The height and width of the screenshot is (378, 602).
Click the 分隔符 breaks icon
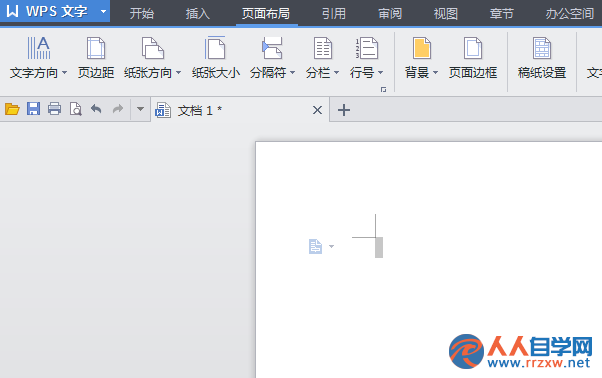coord(272,48)
